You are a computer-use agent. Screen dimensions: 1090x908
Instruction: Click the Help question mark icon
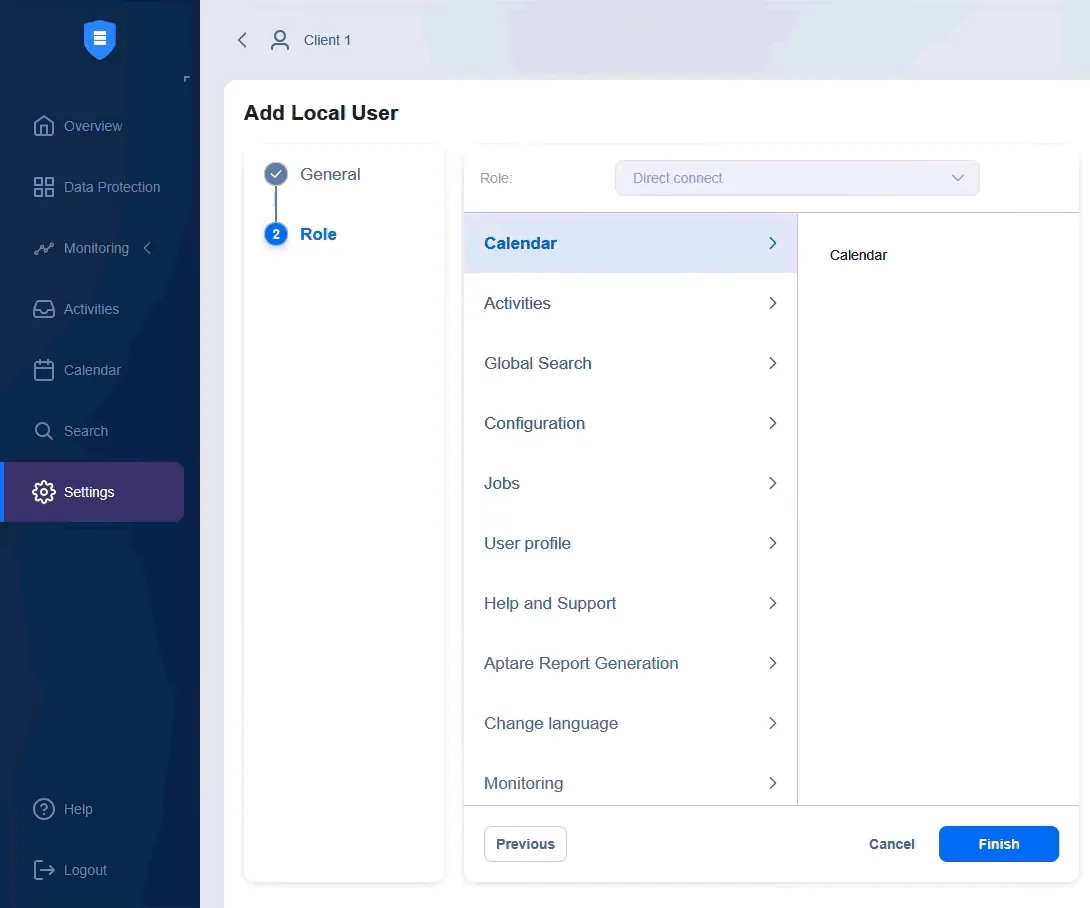(x=44, y=809)
